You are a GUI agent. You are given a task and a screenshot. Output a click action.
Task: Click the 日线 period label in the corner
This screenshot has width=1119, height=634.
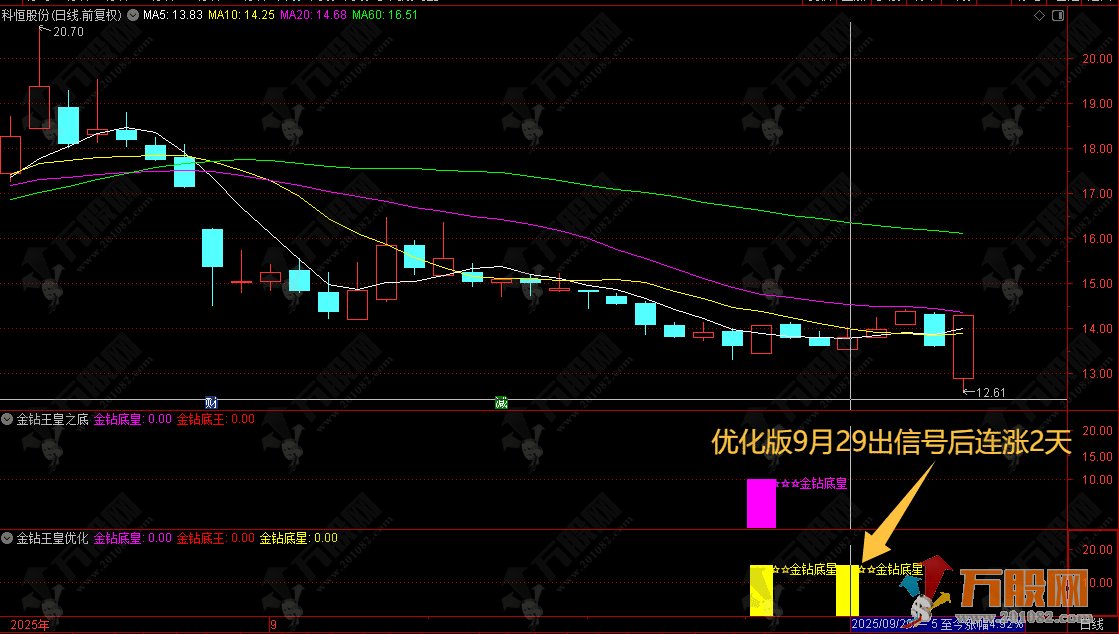pyautogui.click(x=1092, y=625)
